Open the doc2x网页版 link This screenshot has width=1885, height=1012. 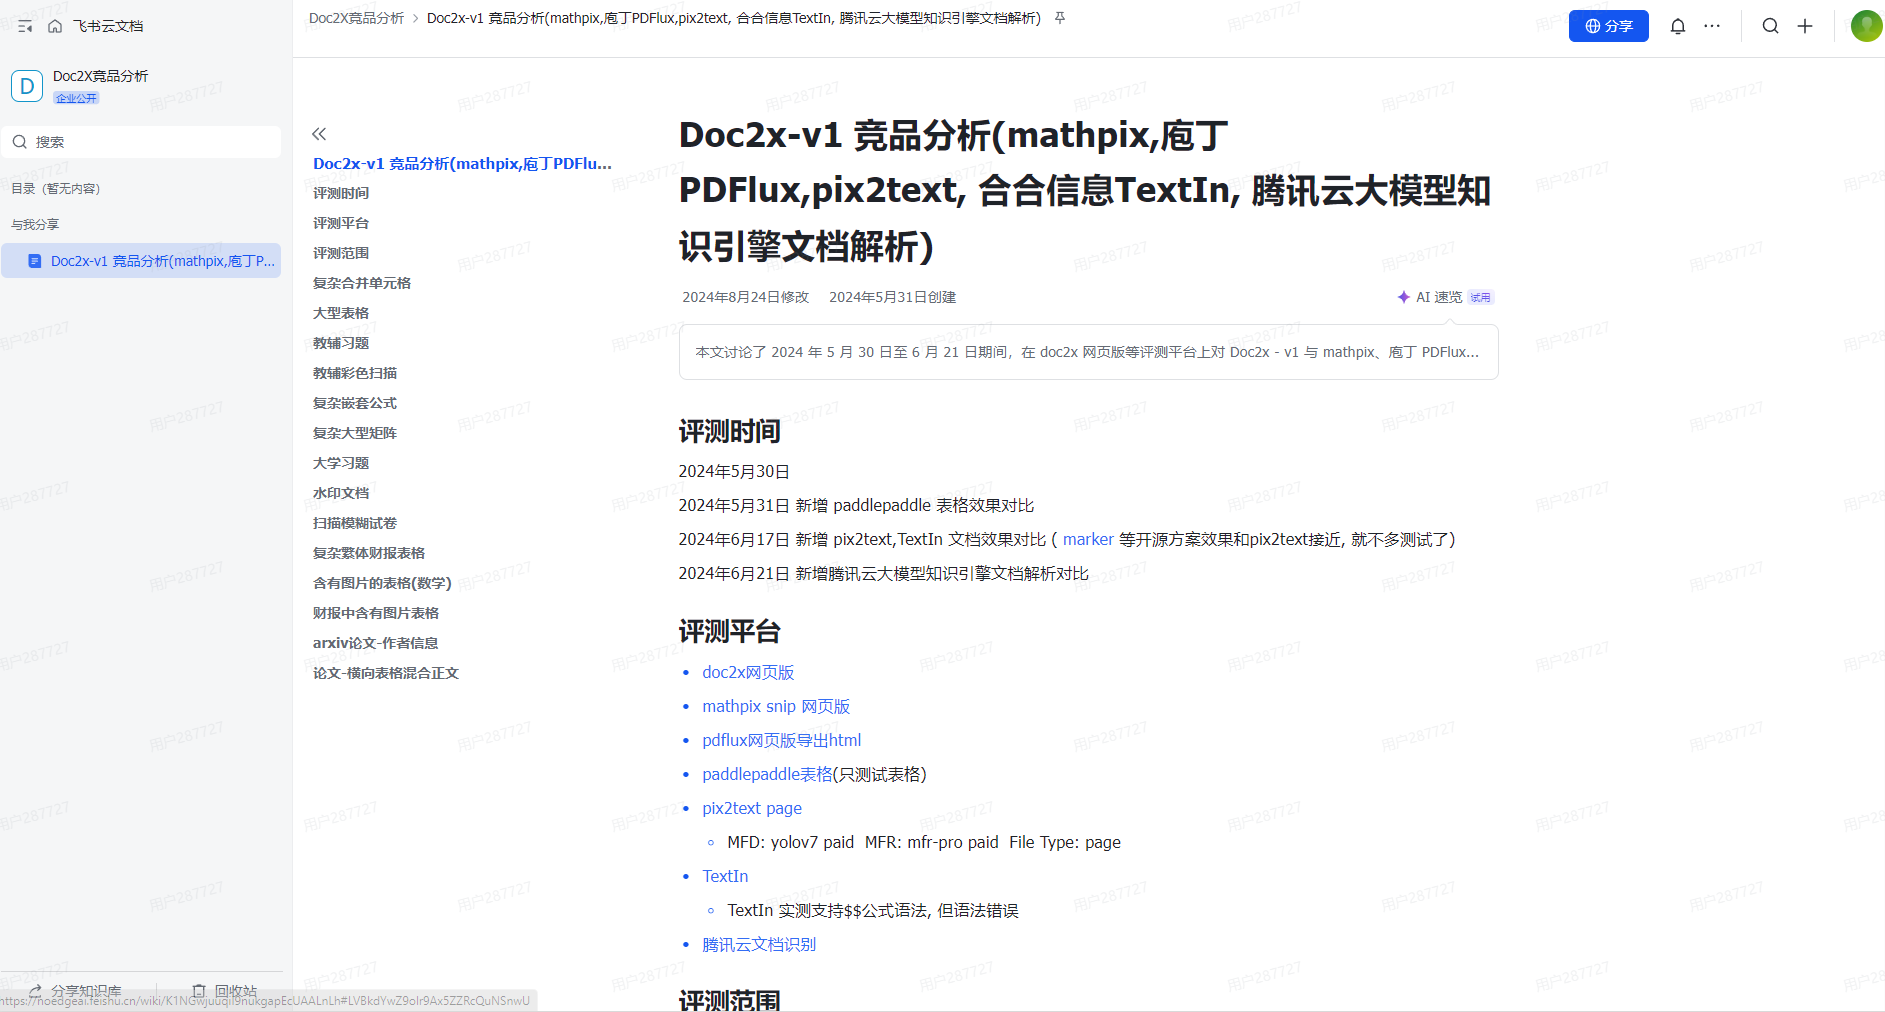pos(748,672)
